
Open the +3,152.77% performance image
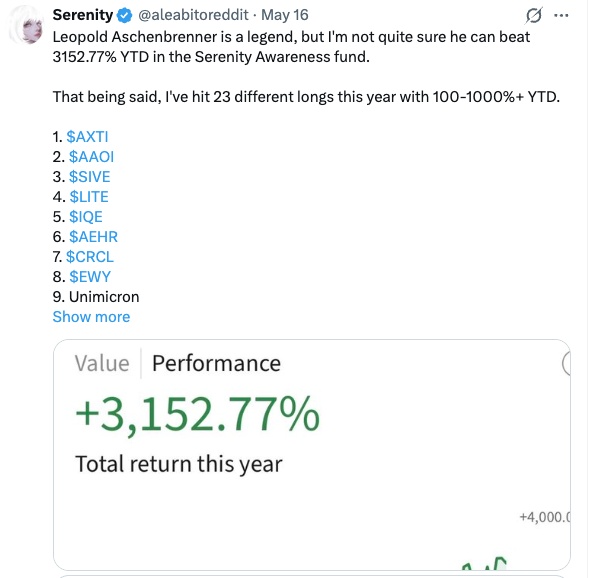point(312,455)
